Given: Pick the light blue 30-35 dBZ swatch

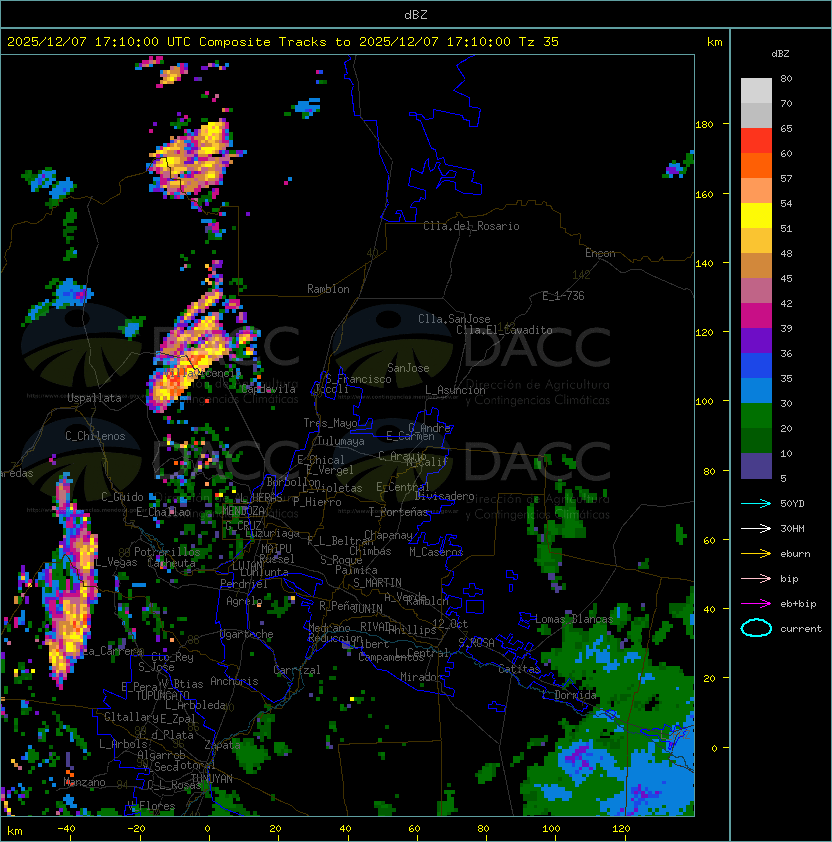Looking at the screenshot, I should [756, 390].
